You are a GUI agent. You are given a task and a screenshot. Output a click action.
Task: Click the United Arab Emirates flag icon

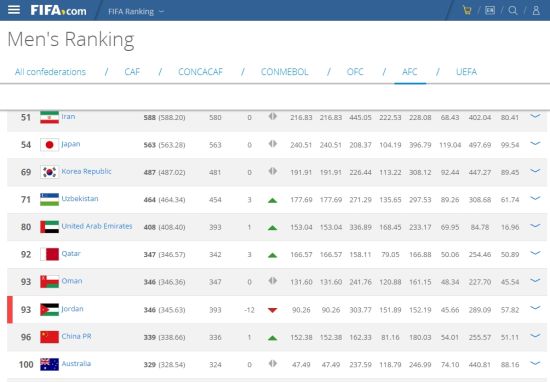coord(49,227)
